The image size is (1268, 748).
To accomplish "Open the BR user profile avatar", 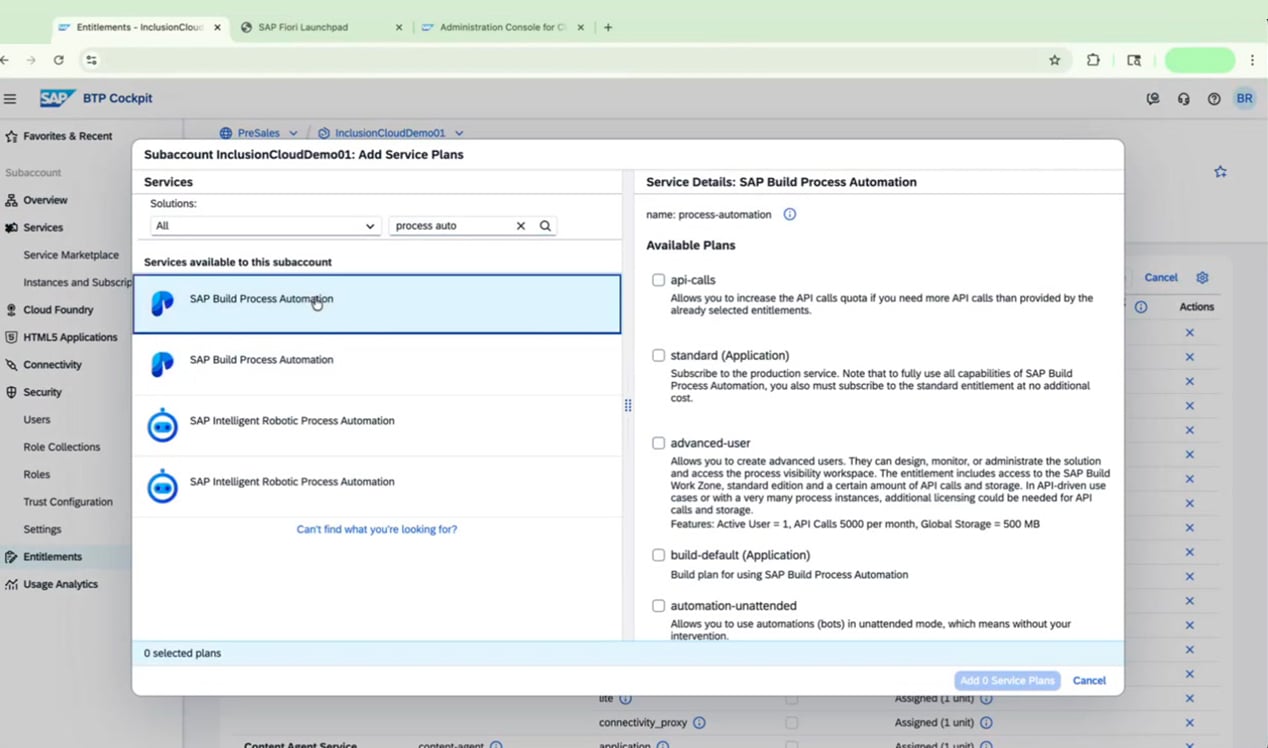I will pos(1244,98).
